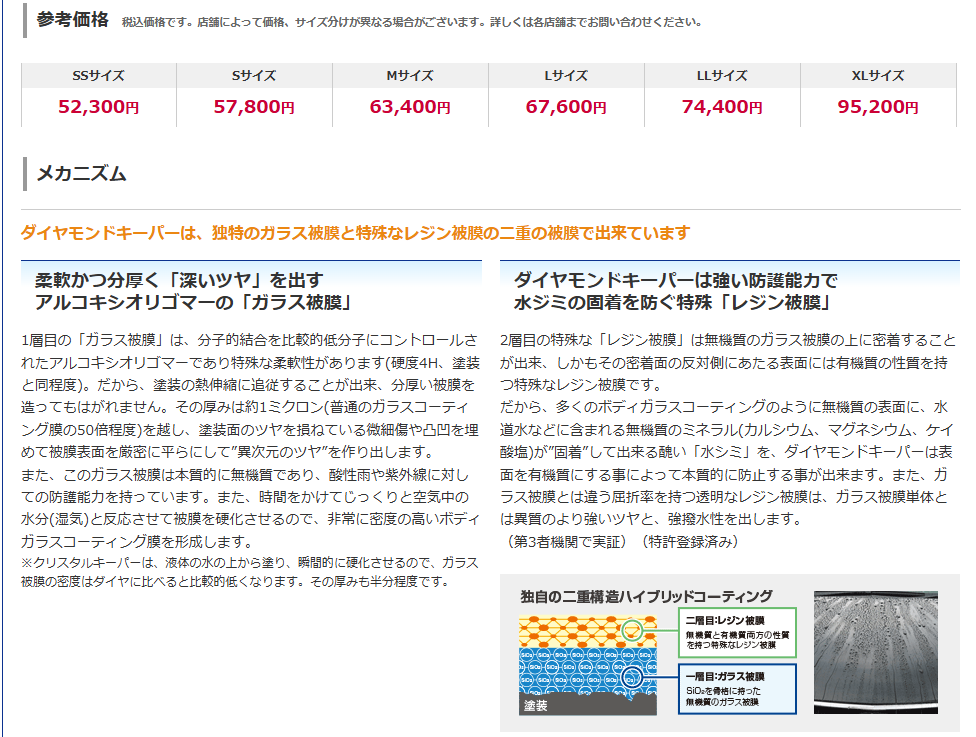Select the Mサイズ column header
Image resolution: width=976 pixels, height=737 pixels.
[x=410, y=76]
